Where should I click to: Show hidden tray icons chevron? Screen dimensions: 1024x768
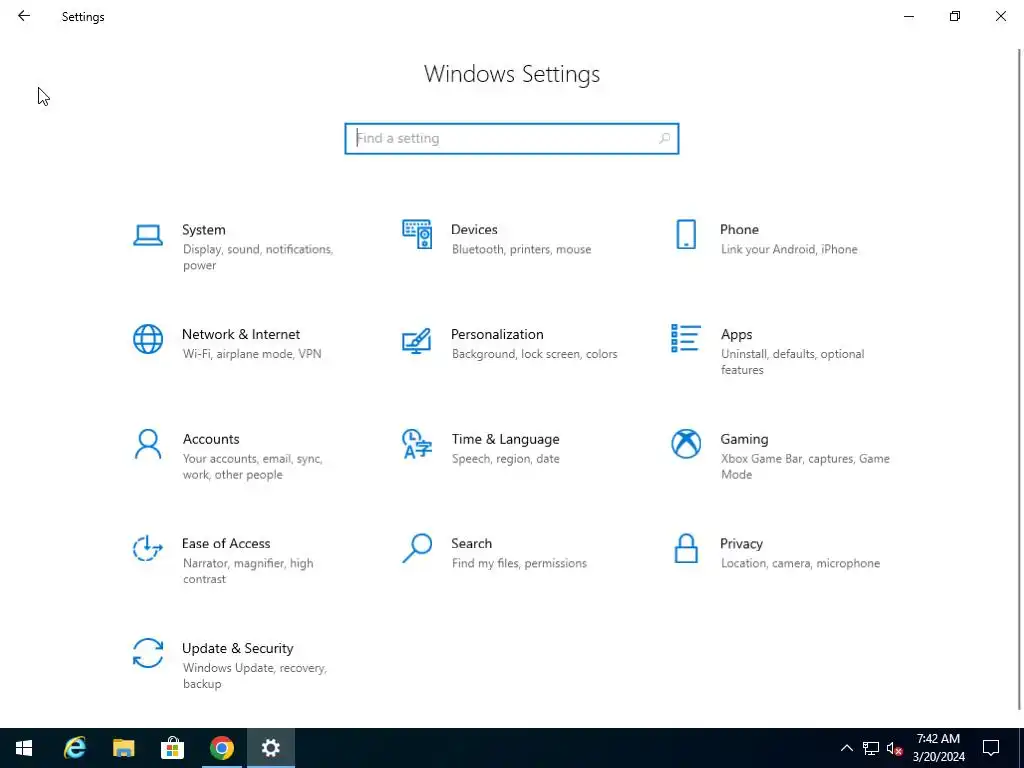click(x=846, y=748)
